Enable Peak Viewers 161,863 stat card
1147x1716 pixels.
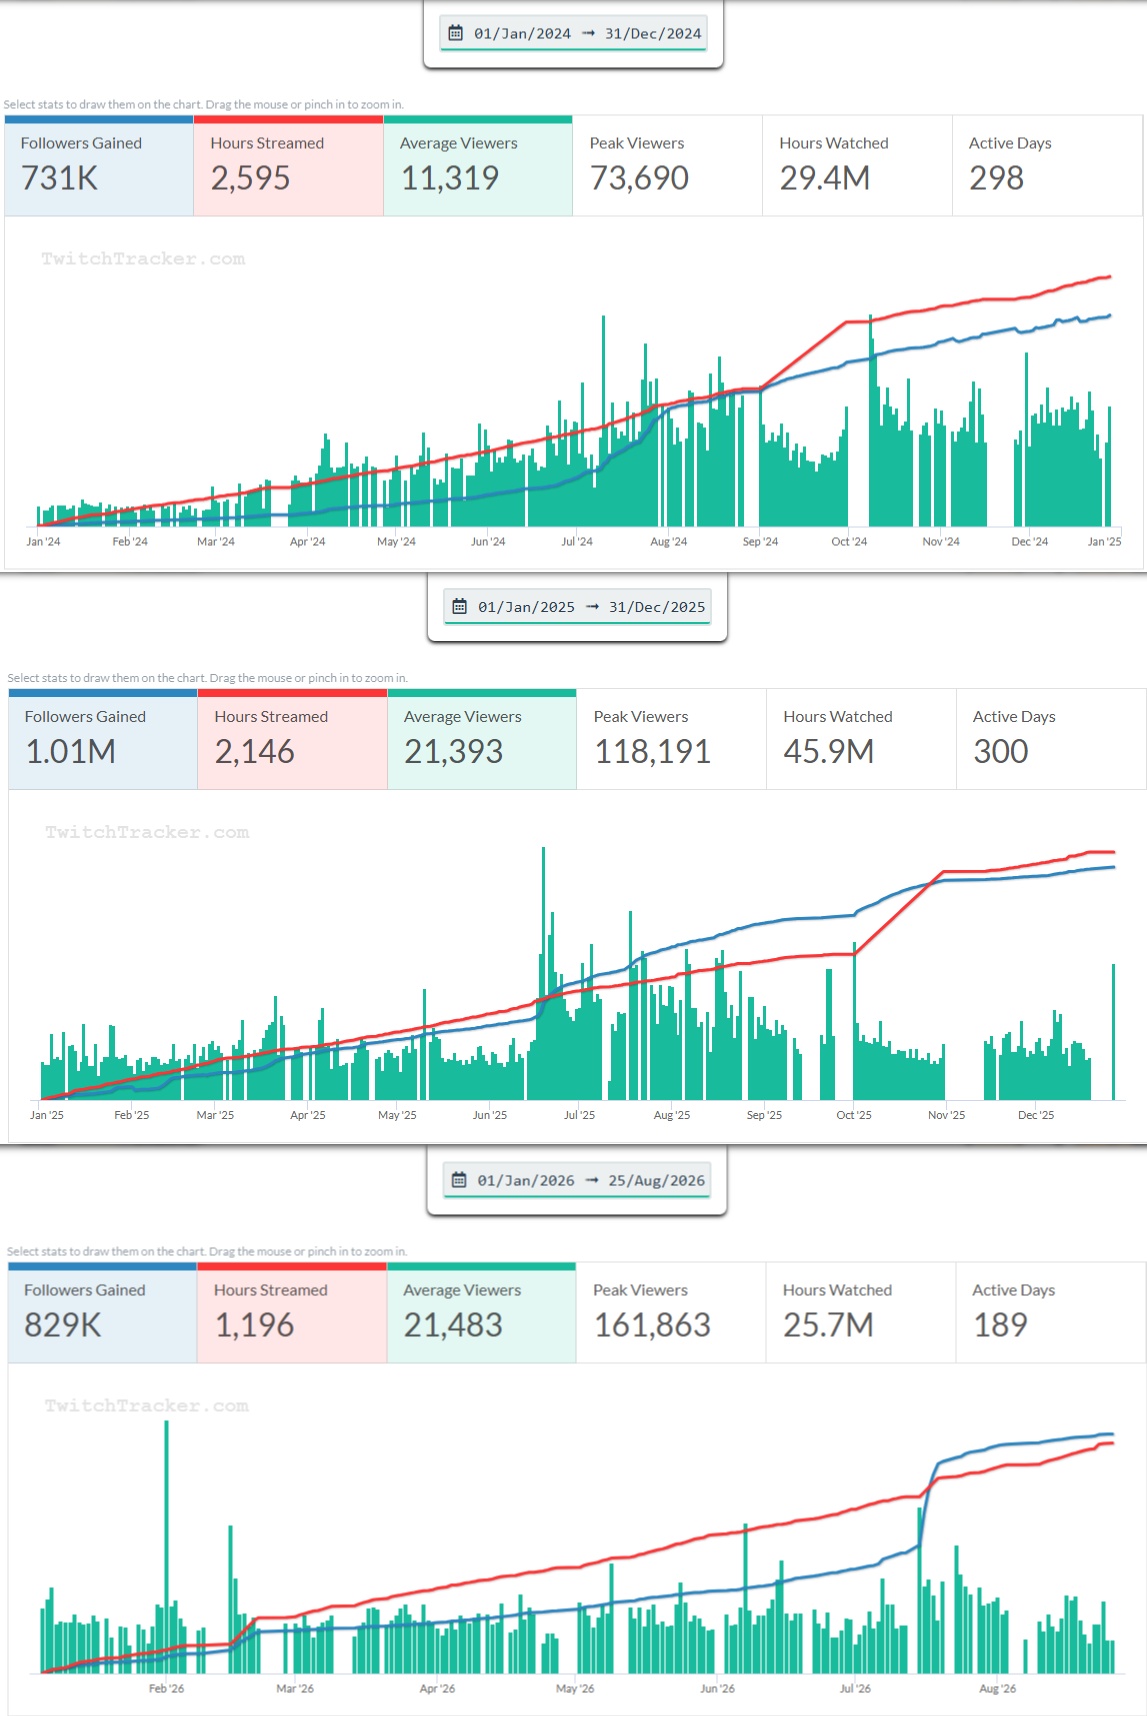point(670,1313)
